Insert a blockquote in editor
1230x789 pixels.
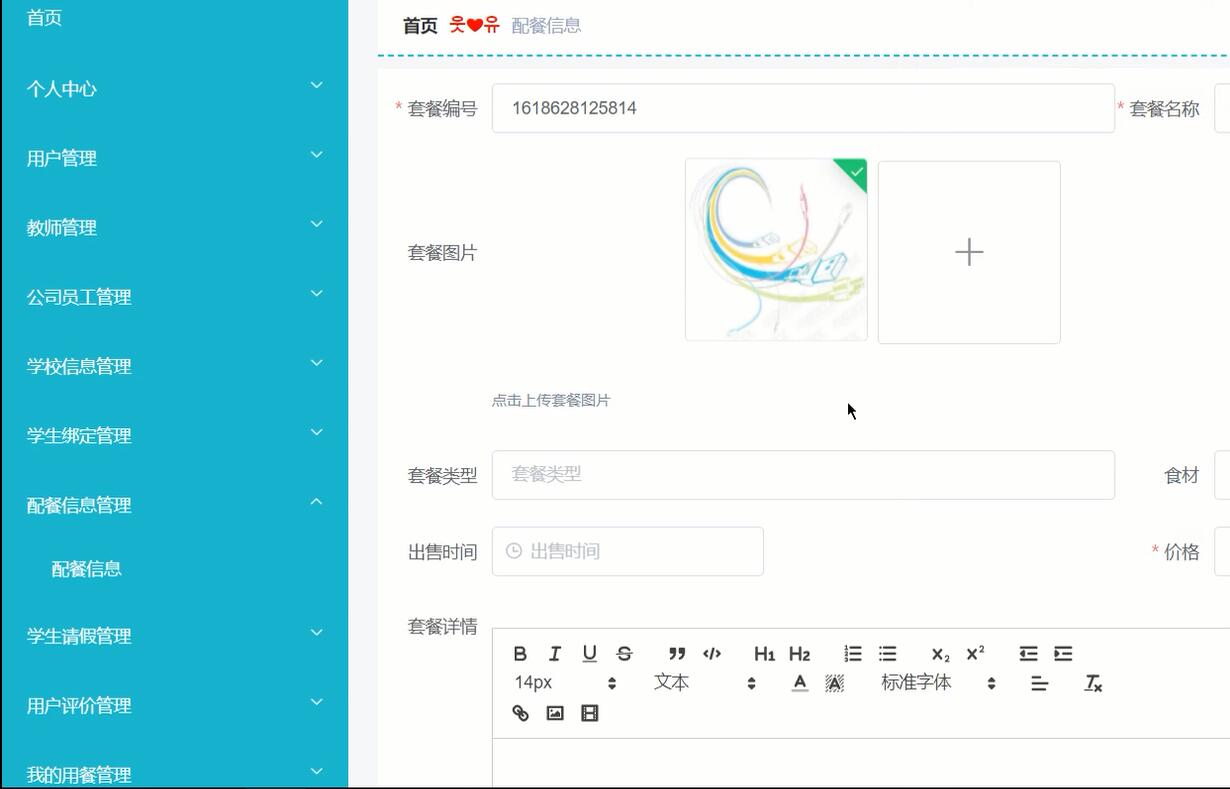click(x=677, y=654)
